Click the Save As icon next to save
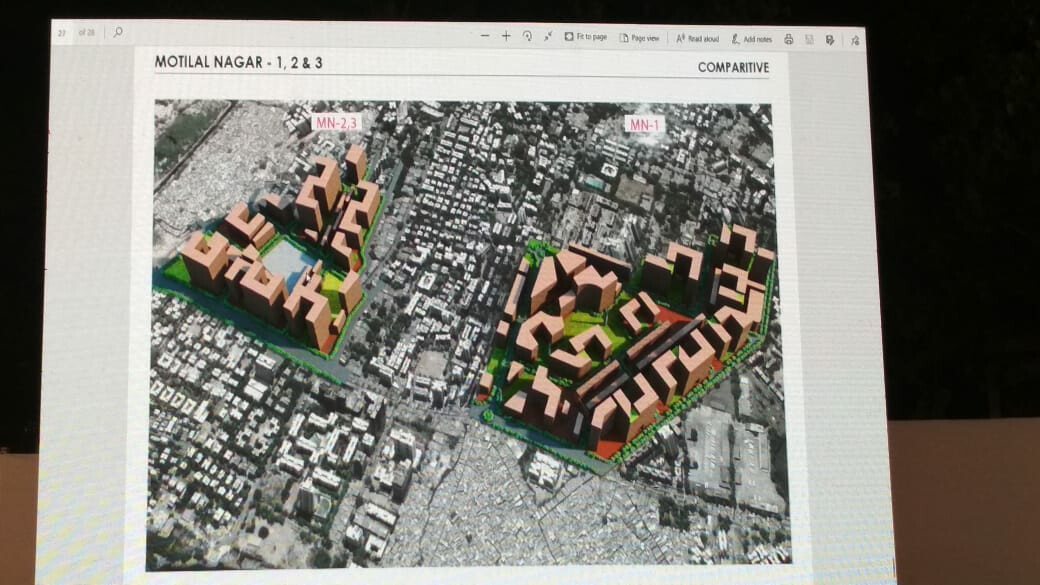 (830, 39)
